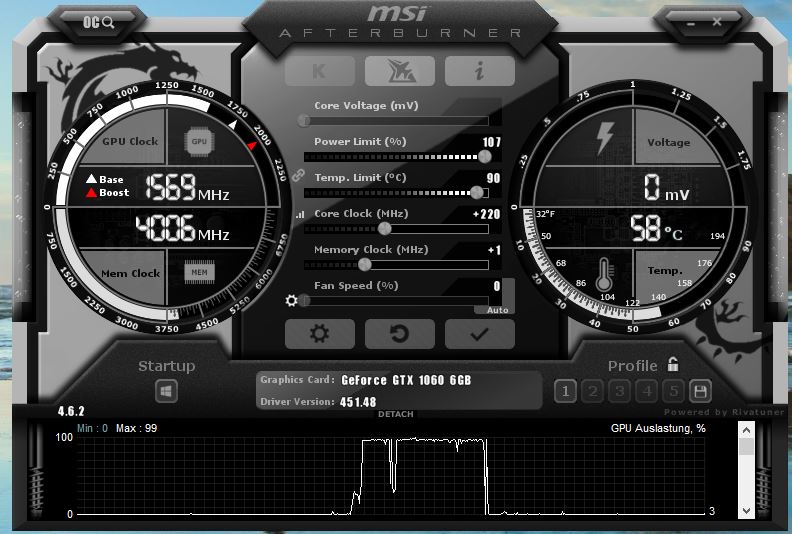Click the 0 mV voltage readout

point(666,187)
